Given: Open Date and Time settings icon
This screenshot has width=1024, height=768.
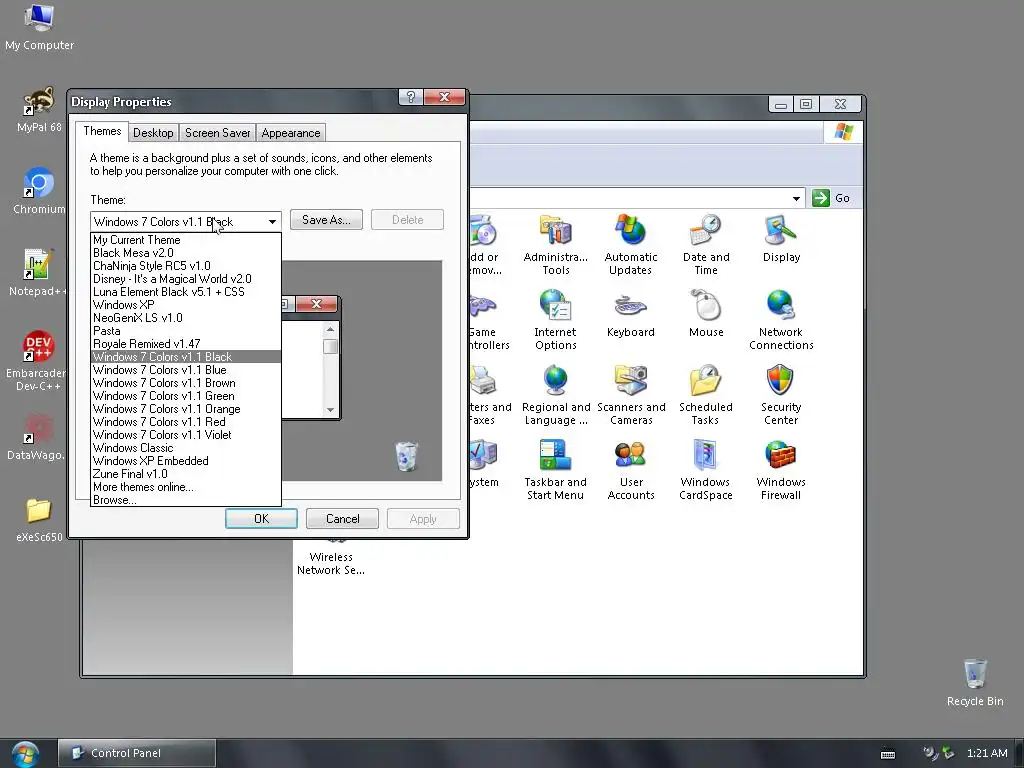Looking at the screenshot, I should (706, 244).
